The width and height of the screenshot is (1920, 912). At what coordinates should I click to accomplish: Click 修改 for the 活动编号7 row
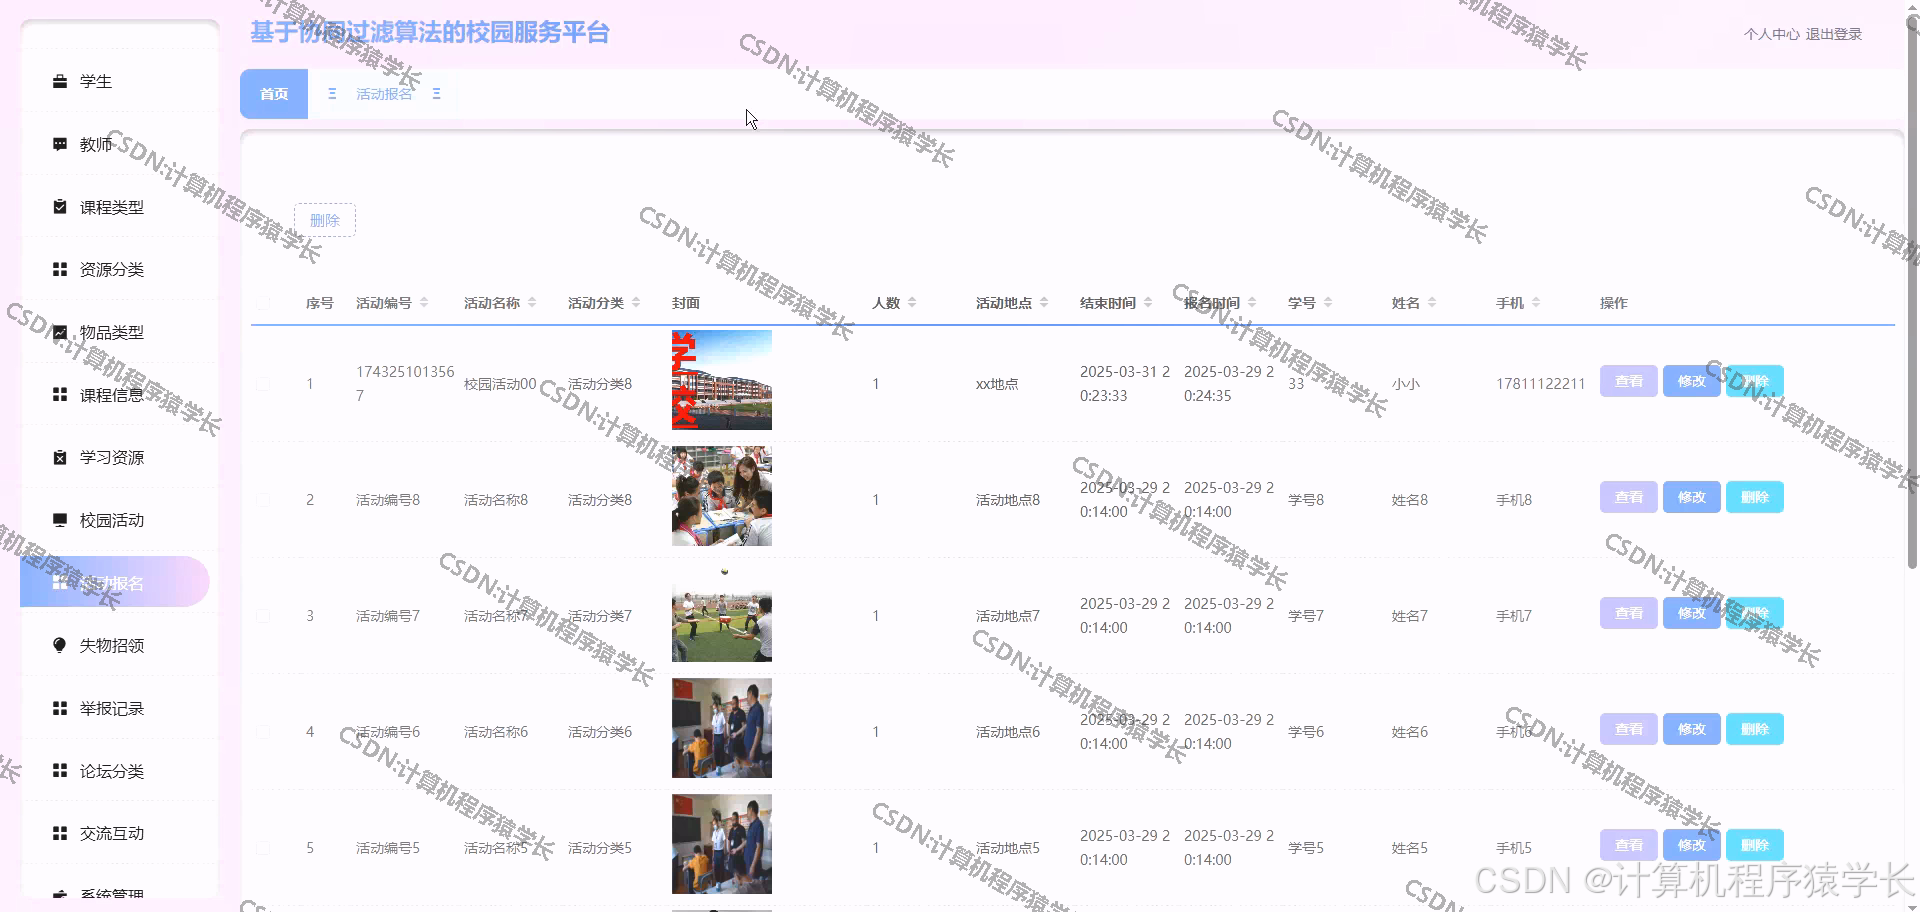[1691, 613]
